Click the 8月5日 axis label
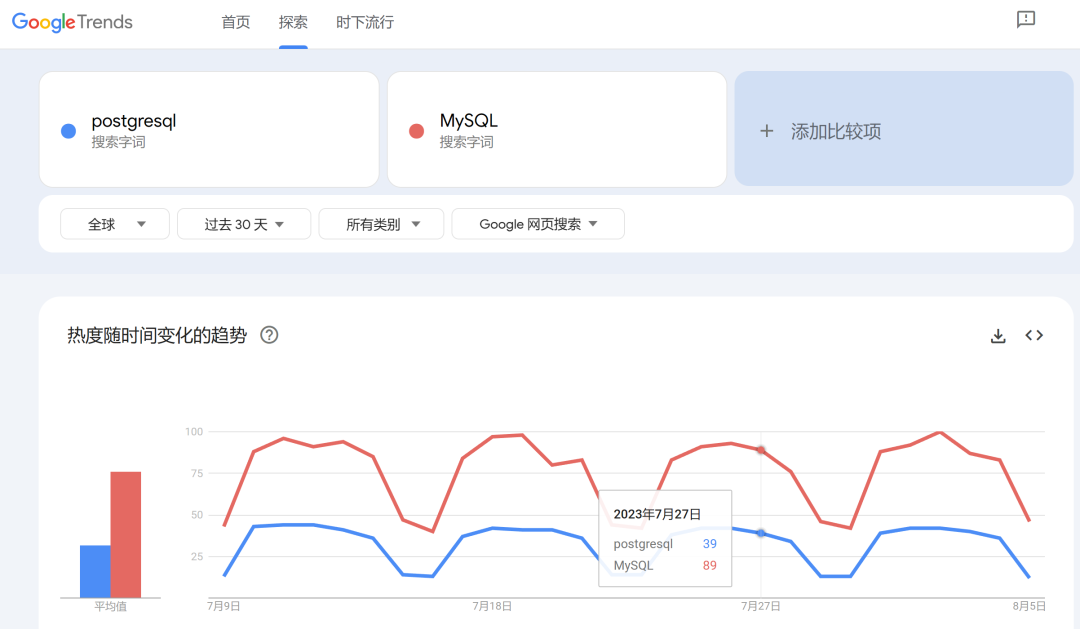Viewport: 1080px width, 629px height. pos(1029,606)
